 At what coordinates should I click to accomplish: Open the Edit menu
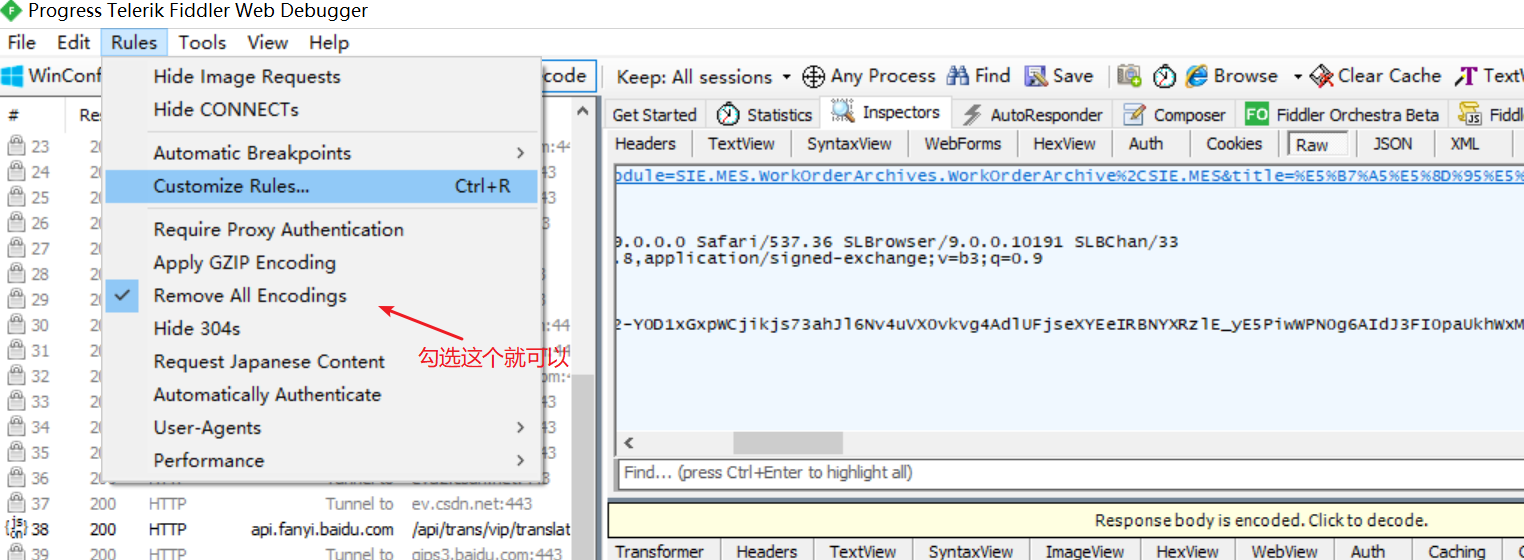tap(73, 42)
